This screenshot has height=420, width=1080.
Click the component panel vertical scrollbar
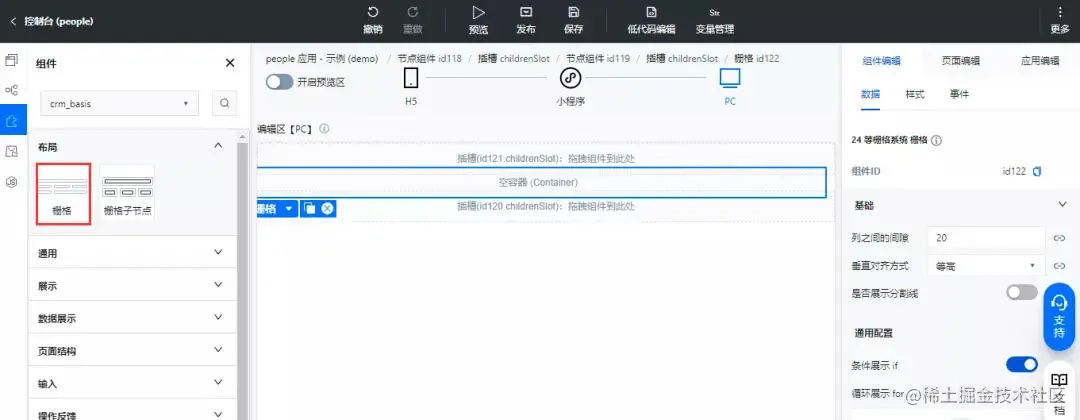242,275
